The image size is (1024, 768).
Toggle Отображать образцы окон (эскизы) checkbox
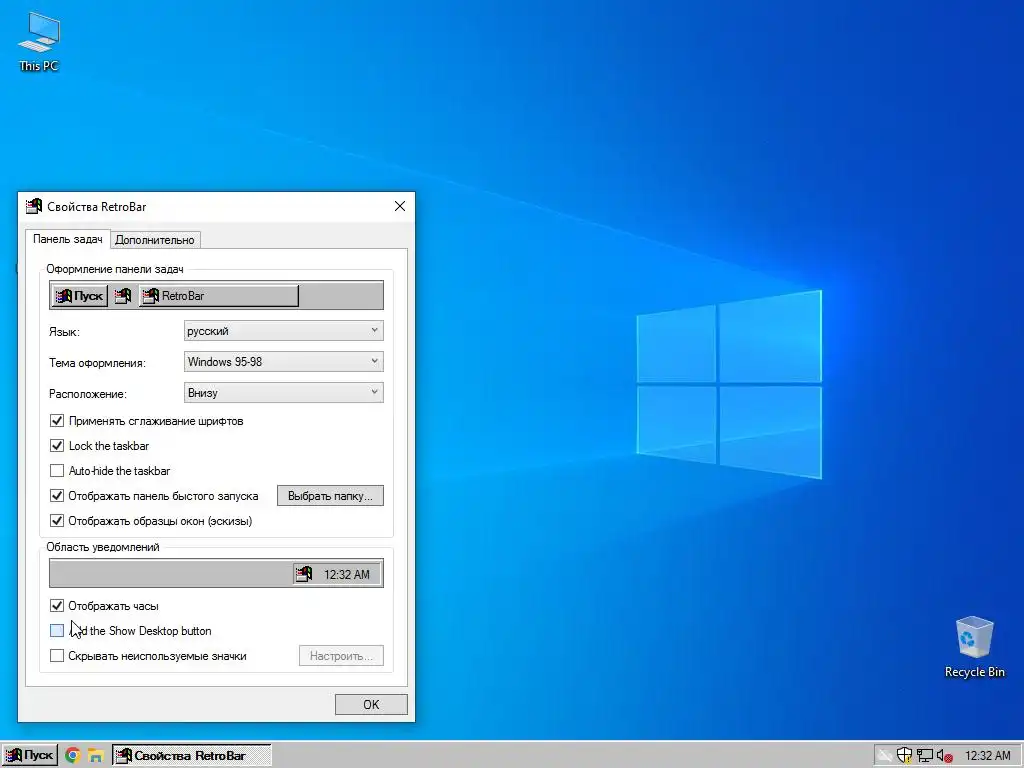click(57, 520)
